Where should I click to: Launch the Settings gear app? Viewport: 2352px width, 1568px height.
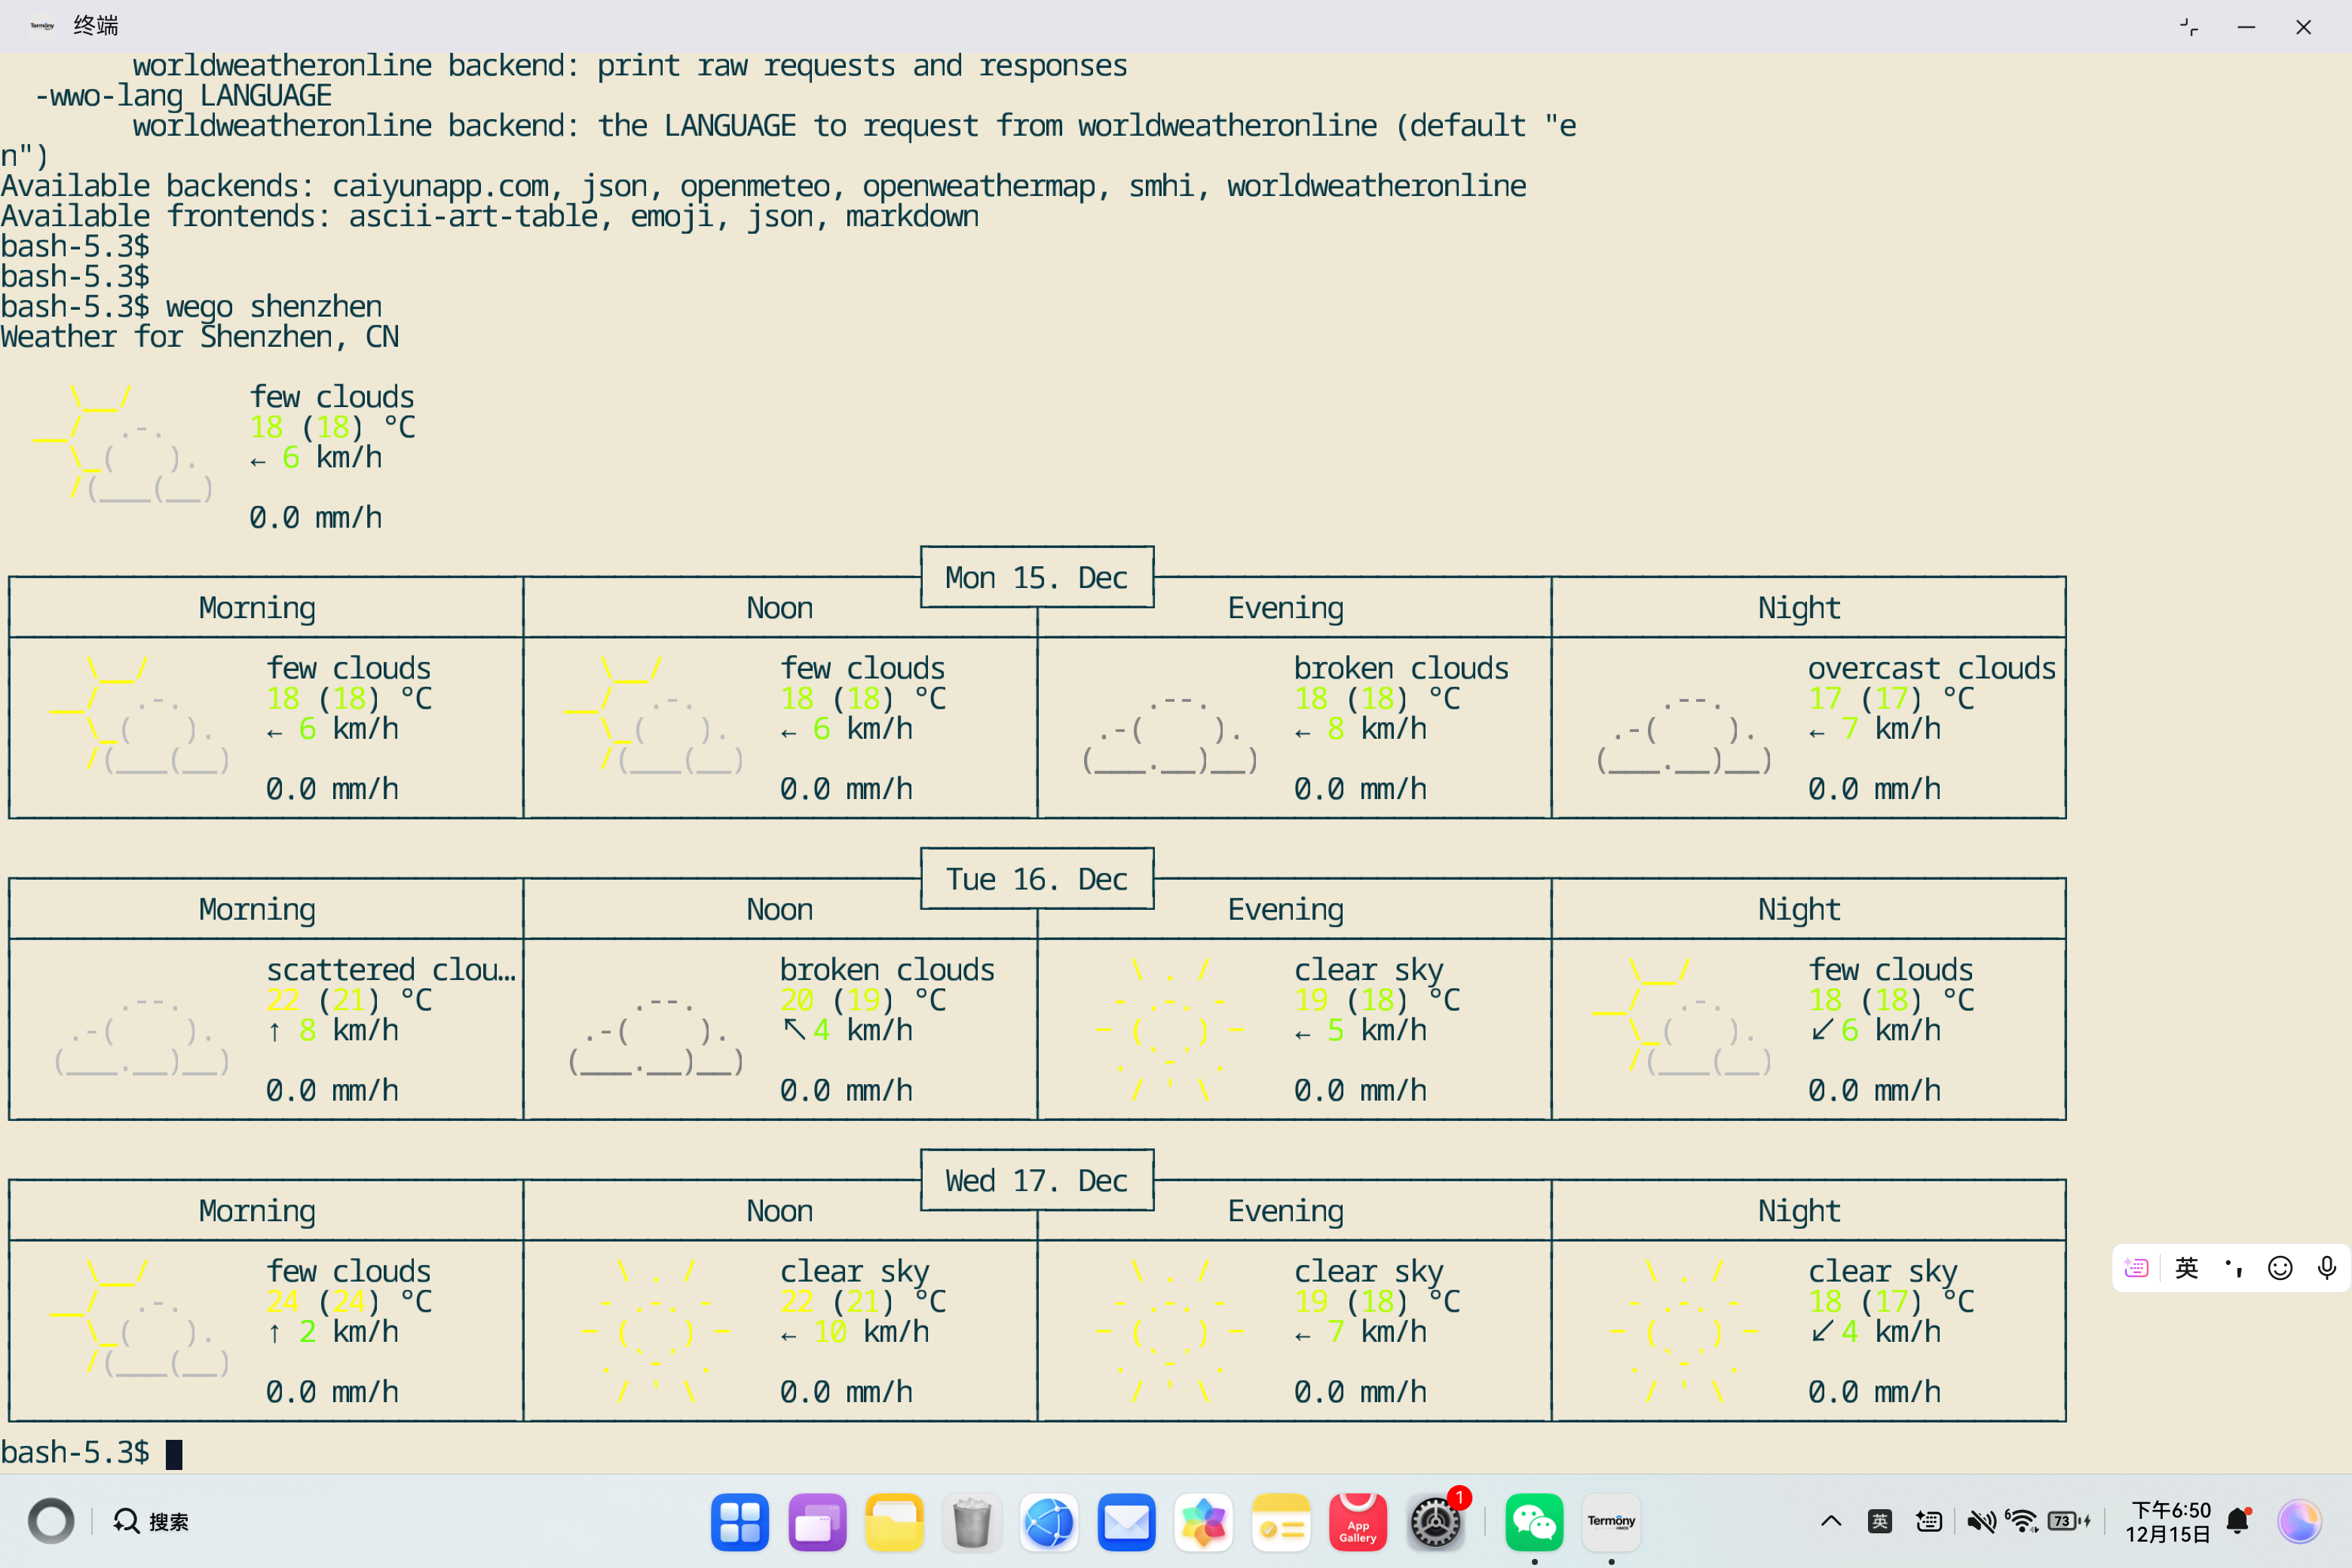pyautogui.click(x=1435, y=1522)
